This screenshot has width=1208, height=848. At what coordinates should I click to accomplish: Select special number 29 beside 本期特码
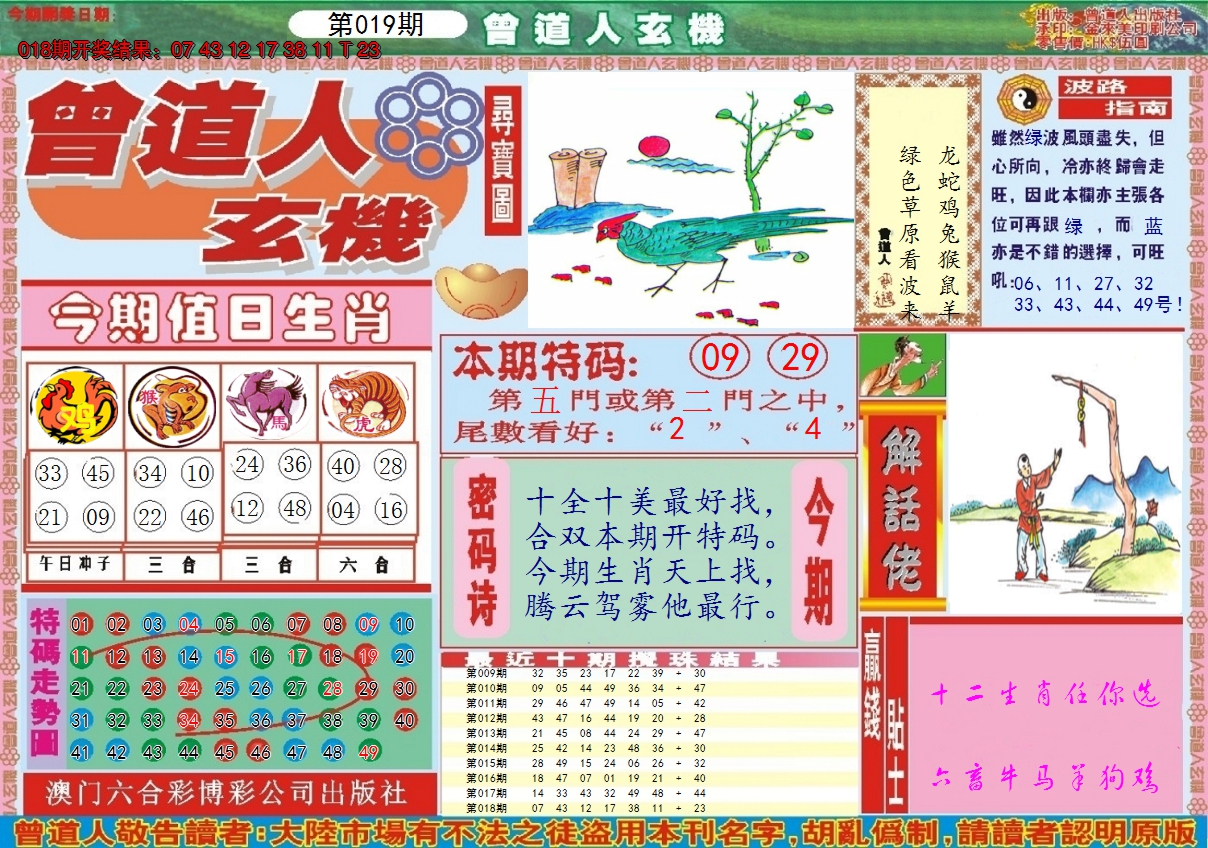800,358
